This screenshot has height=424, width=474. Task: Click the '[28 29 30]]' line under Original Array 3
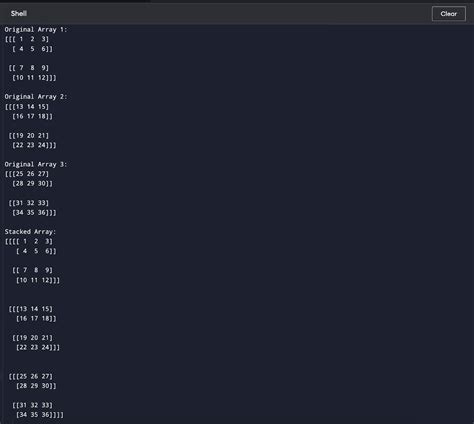32,183
